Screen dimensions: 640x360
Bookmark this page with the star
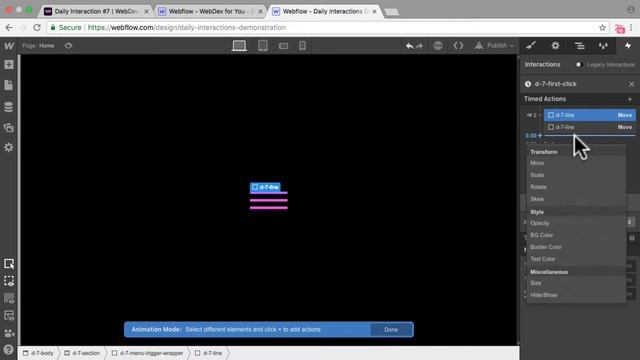[602, 28]
